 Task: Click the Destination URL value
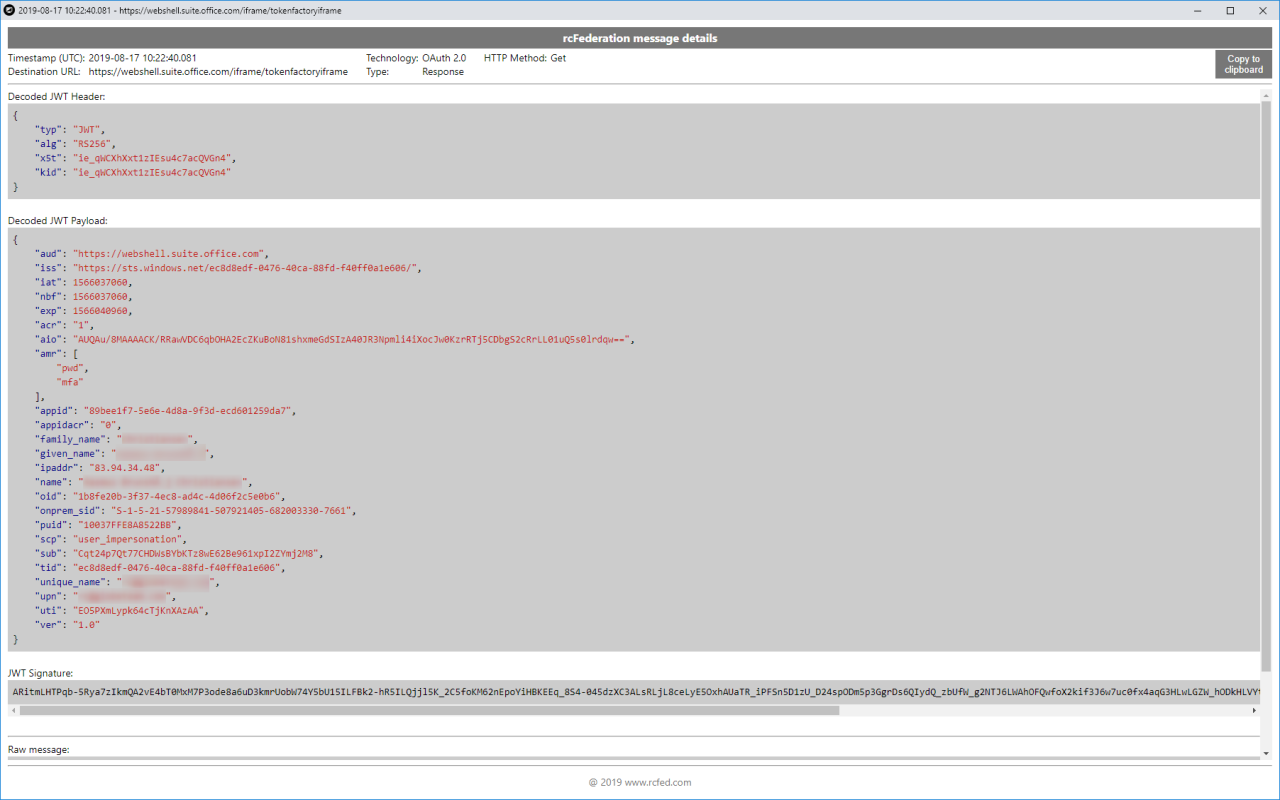click(218, 72)
